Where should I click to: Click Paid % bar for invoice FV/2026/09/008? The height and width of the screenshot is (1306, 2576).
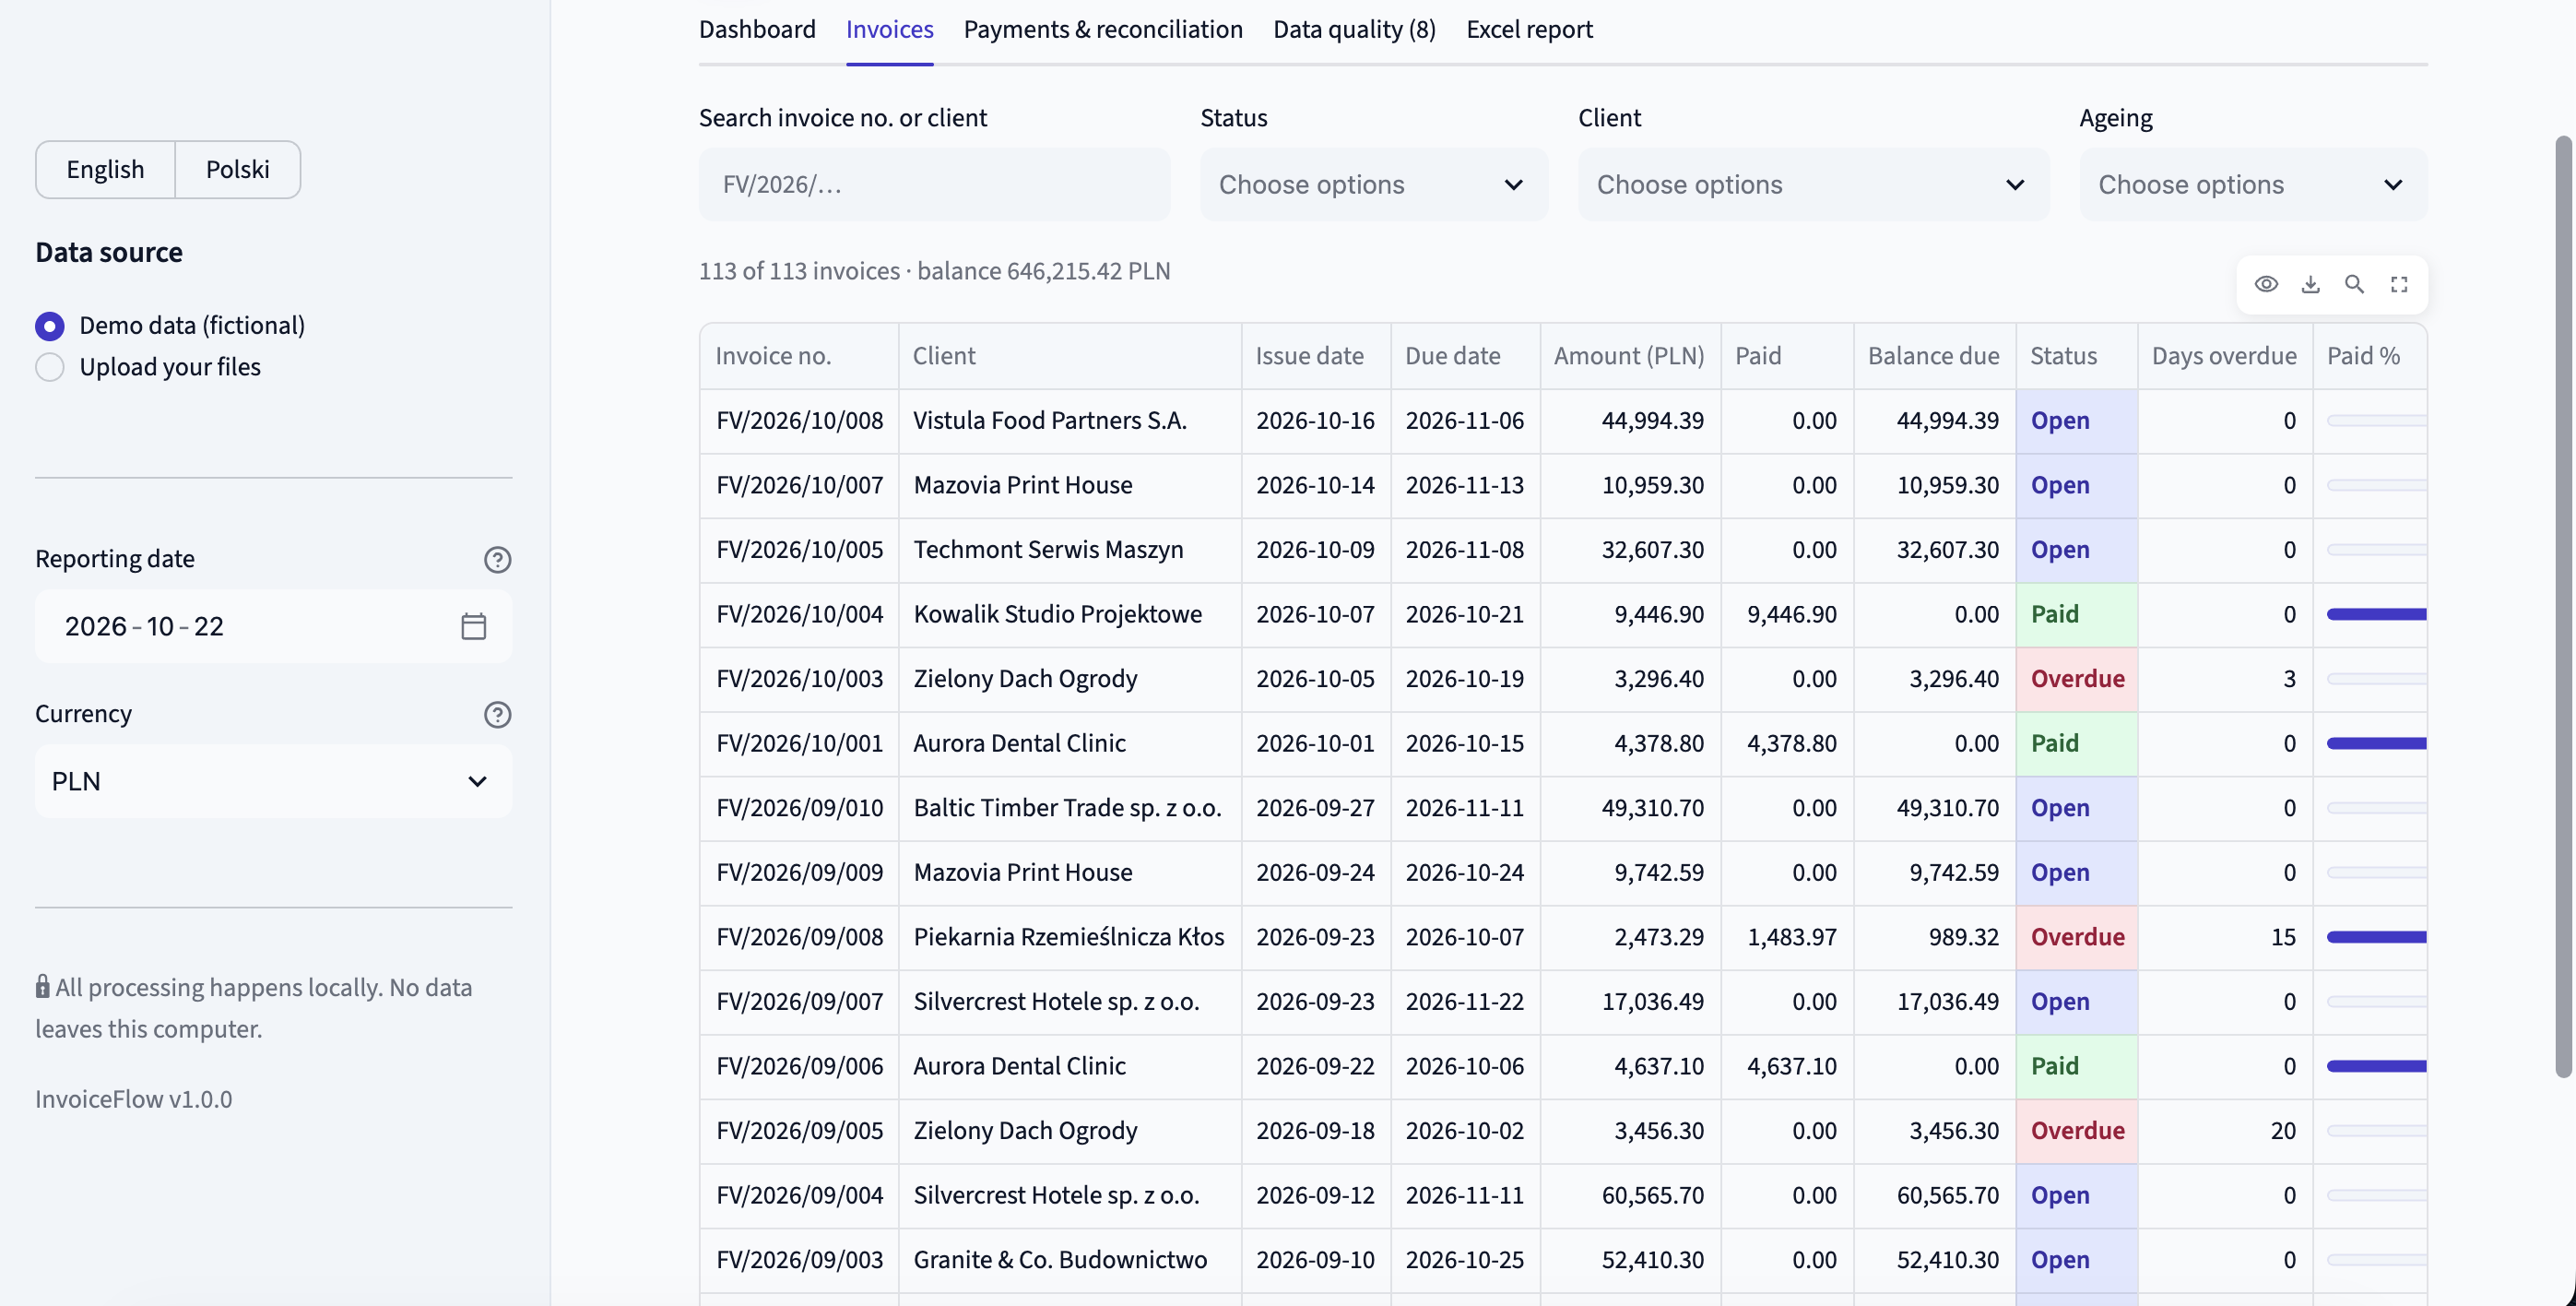pos(2376,937)
